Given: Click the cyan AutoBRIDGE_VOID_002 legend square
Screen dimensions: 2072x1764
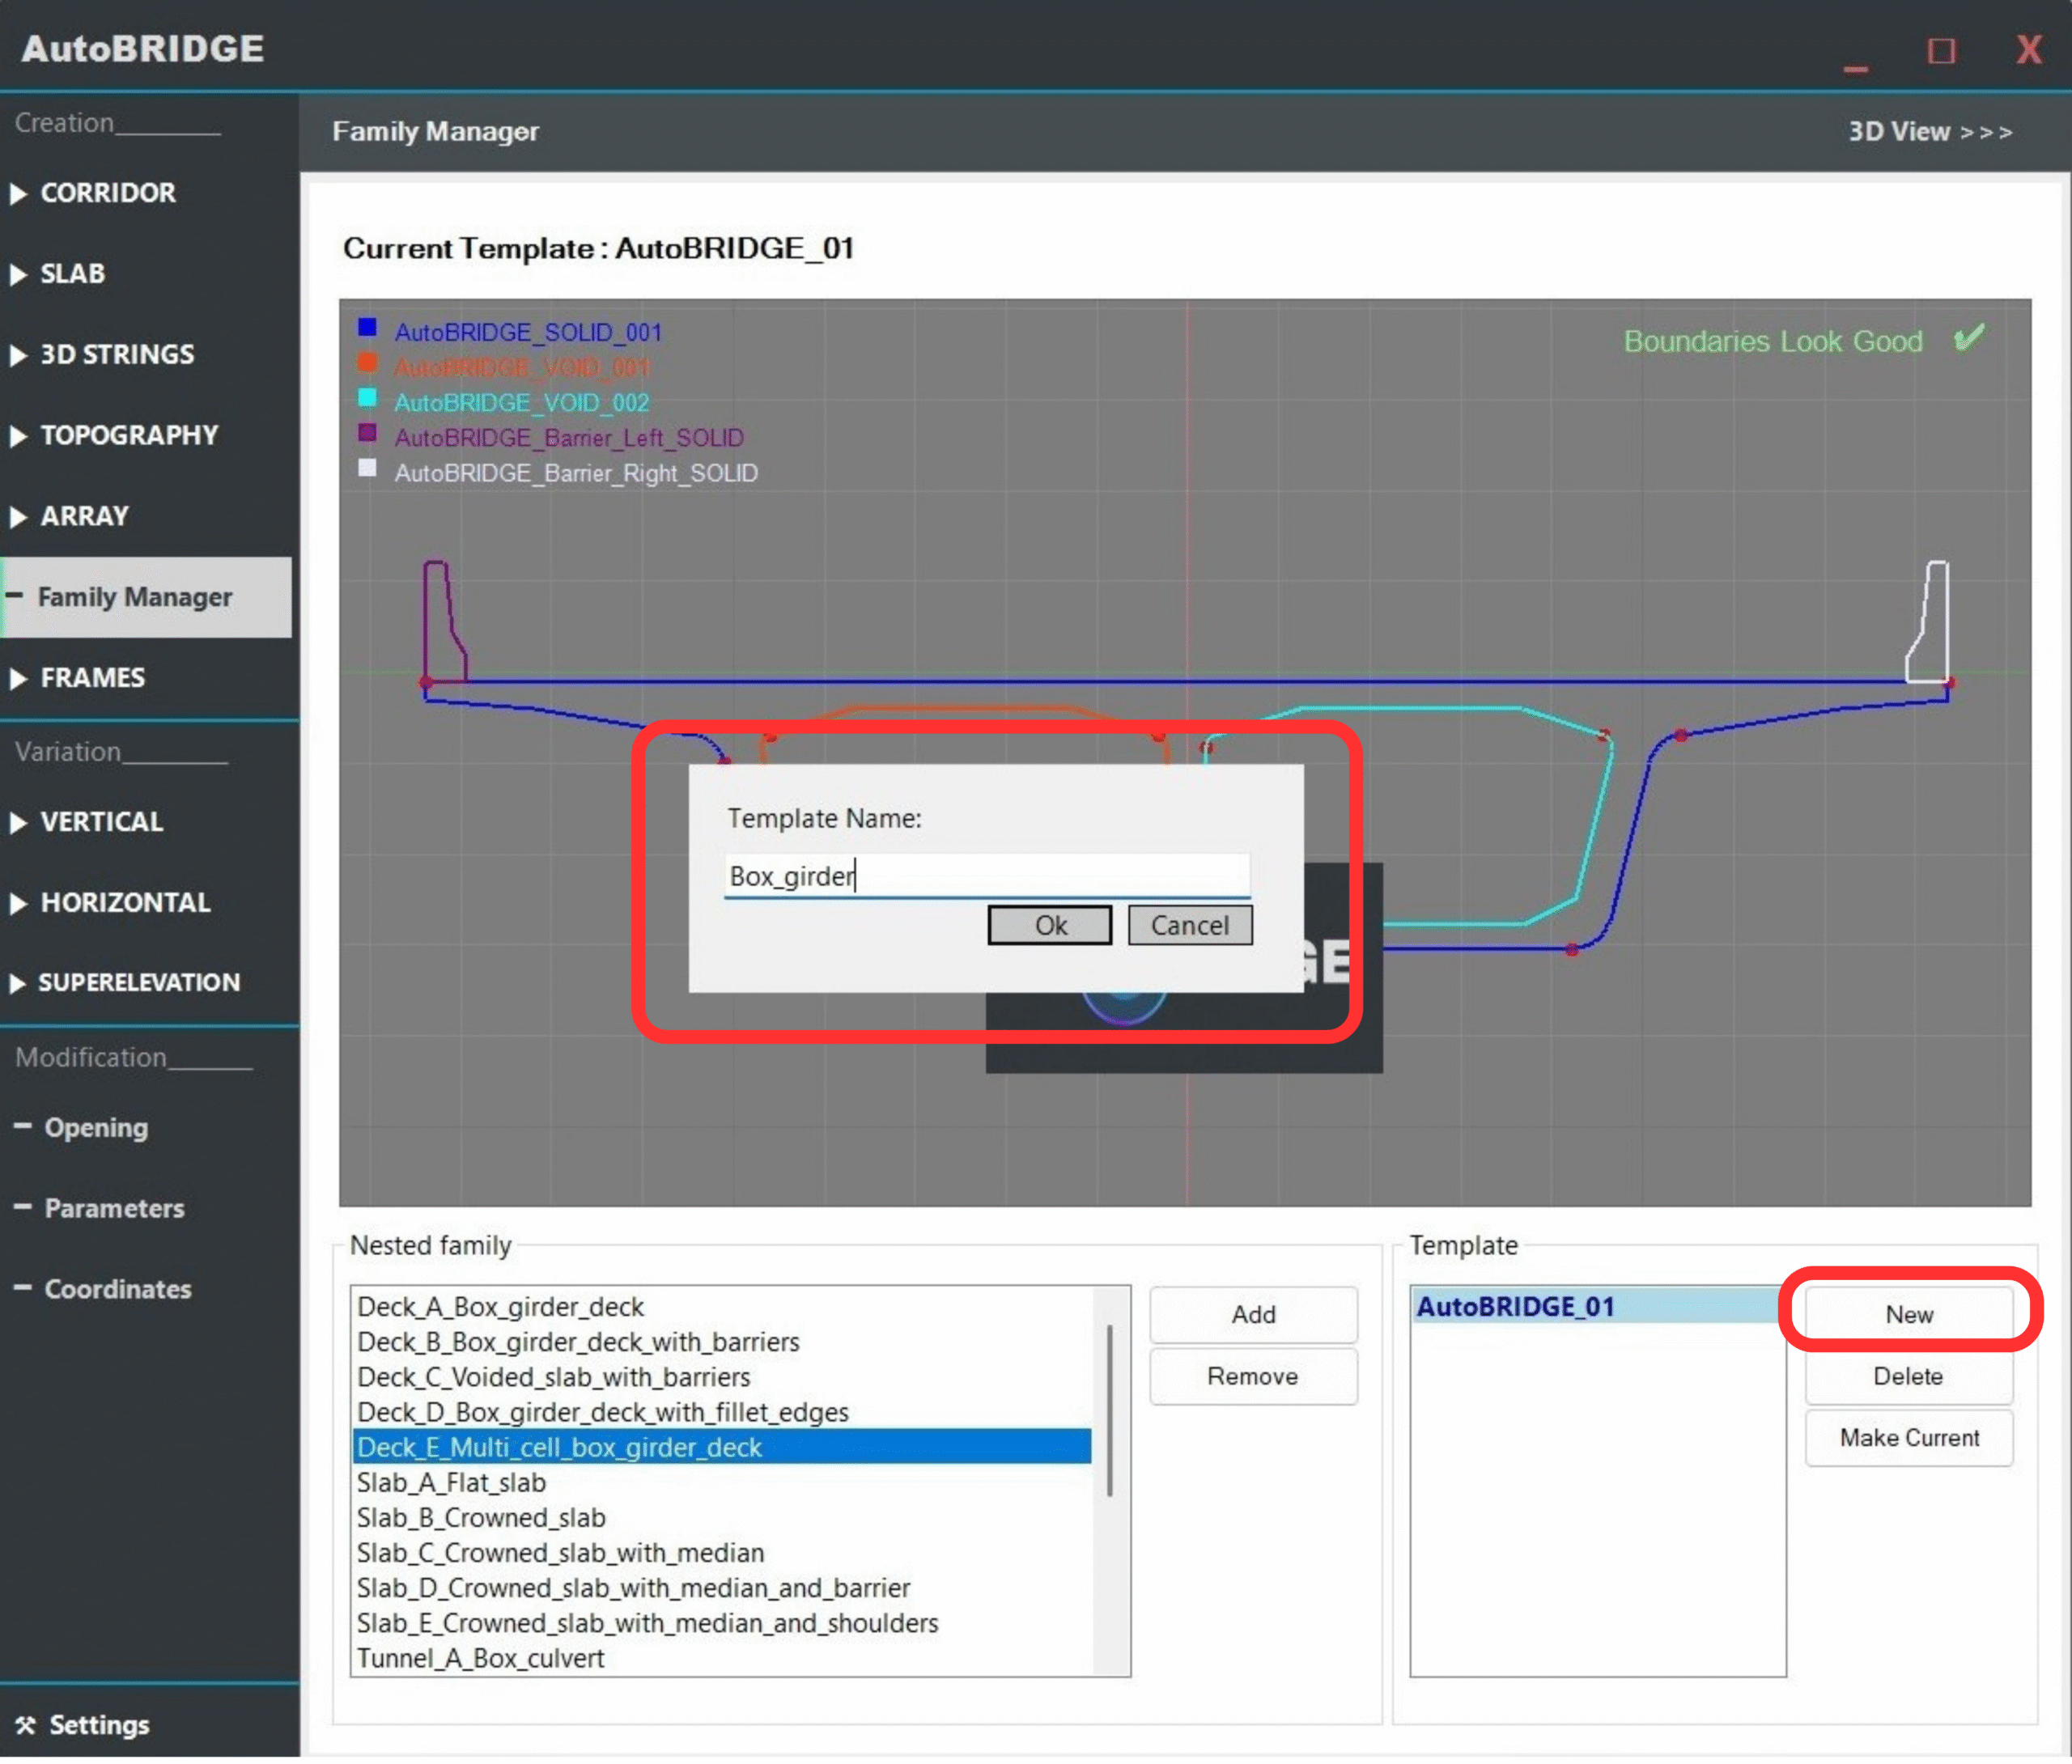Looking at the screenshot, I should pyautogui.click(x=368, y=399).
